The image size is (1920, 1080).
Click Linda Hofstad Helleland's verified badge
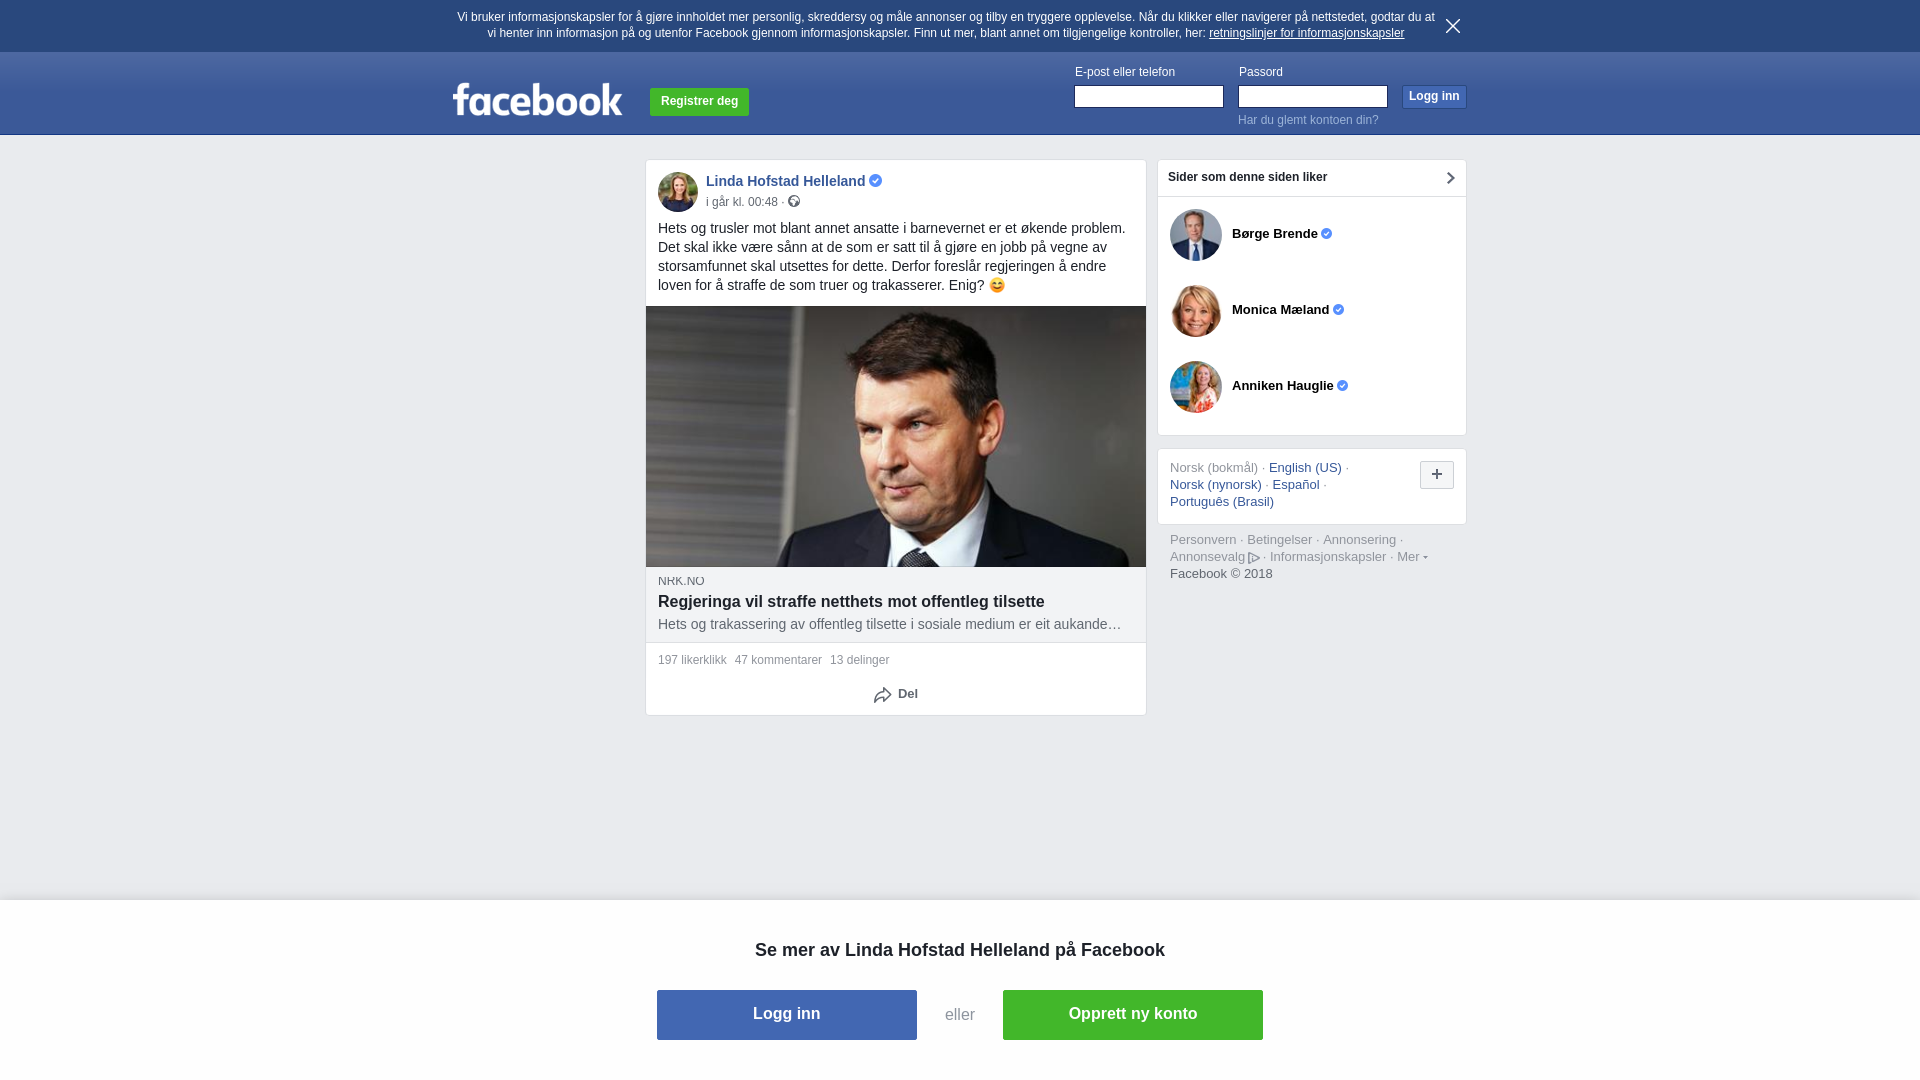[876, 181]
